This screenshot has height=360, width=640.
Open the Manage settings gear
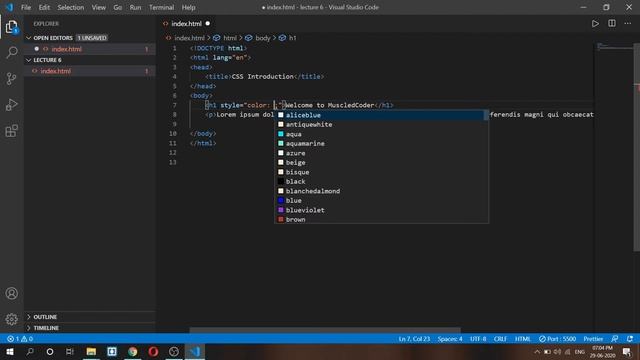(x=11, y=319)
